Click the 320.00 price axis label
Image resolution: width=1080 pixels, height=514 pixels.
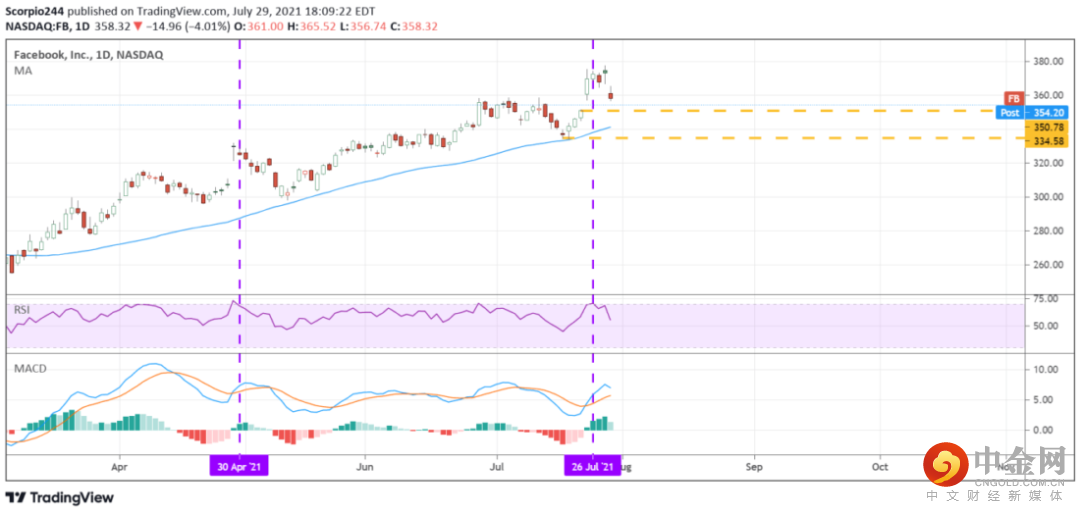[1046, 163]
